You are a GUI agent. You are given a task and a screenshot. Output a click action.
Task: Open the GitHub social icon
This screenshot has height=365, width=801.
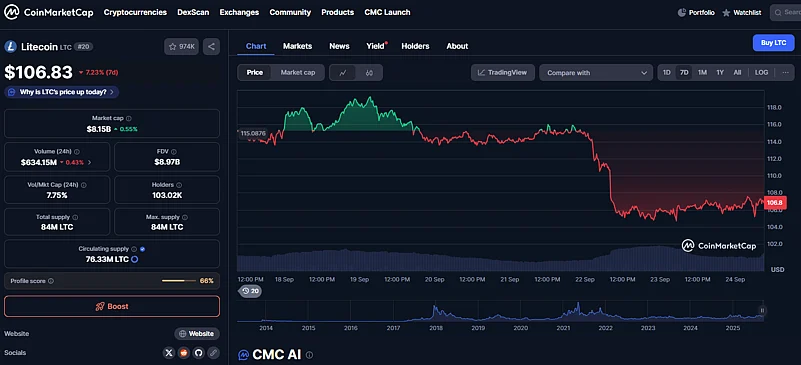(x=199, y=352)
